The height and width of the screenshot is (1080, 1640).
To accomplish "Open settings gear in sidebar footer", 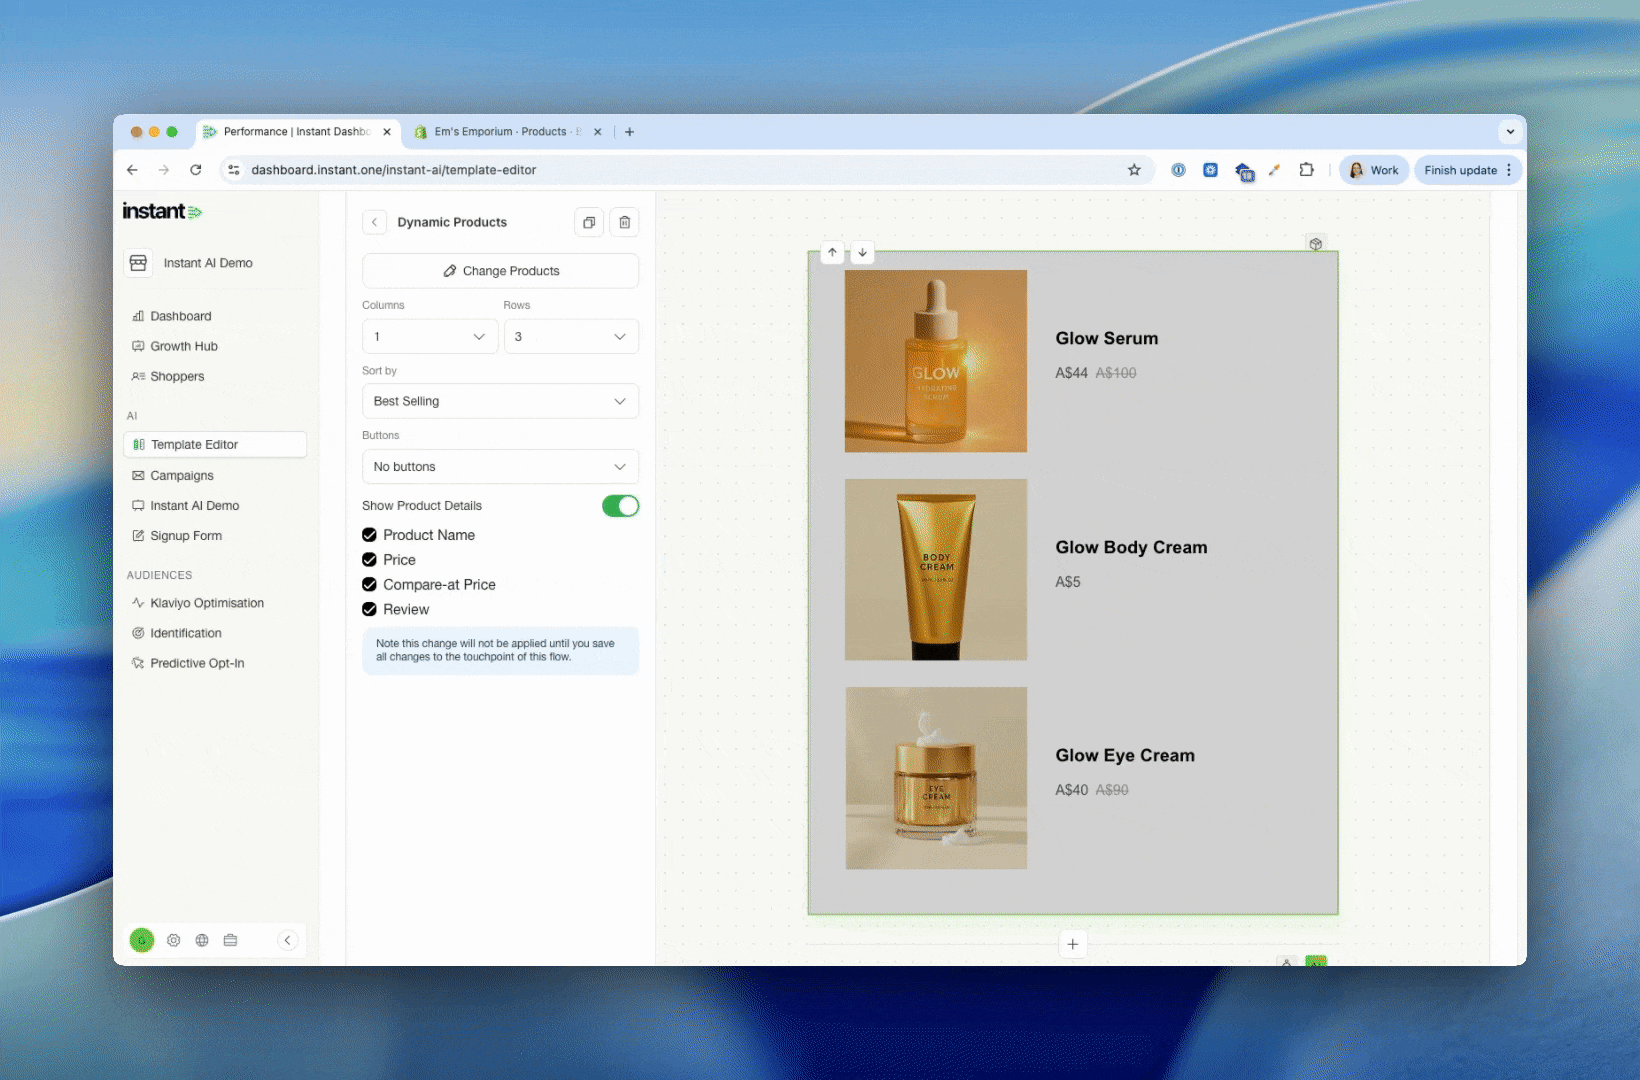I will pos(174,940).
